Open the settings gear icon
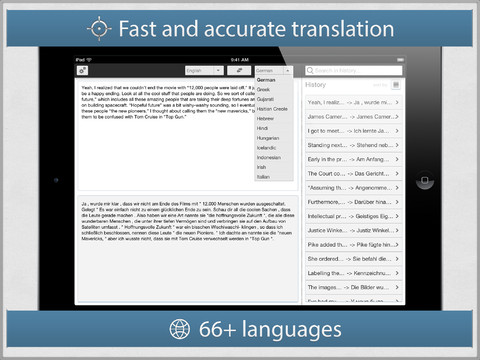This screenshot has height=360, width=480. (x=82, y=70)
